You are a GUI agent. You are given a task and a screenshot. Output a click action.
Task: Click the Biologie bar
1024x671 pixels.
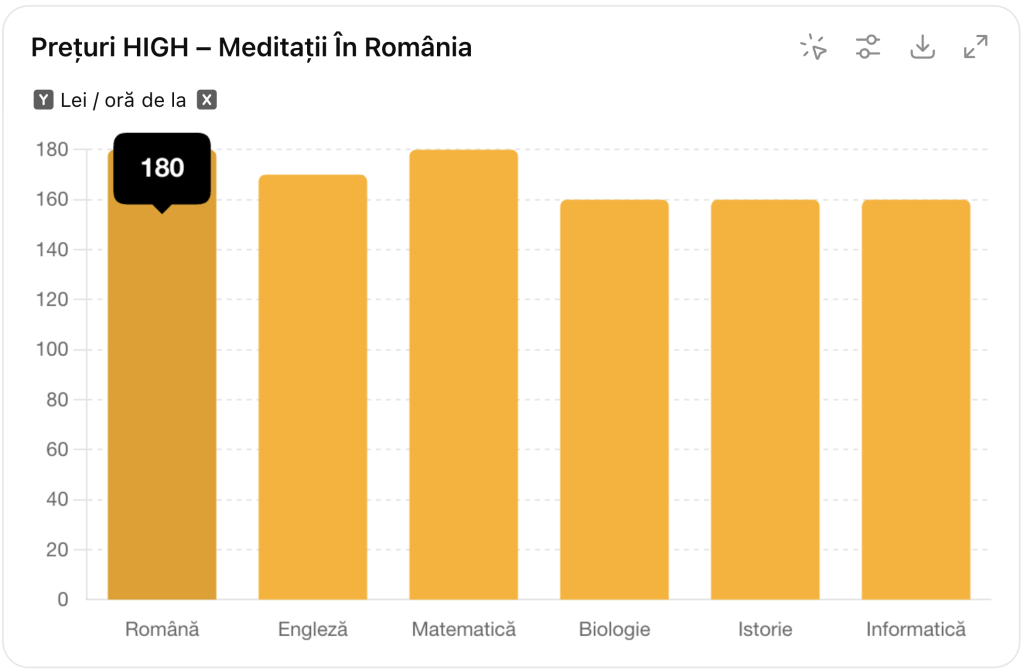[614, 400]
